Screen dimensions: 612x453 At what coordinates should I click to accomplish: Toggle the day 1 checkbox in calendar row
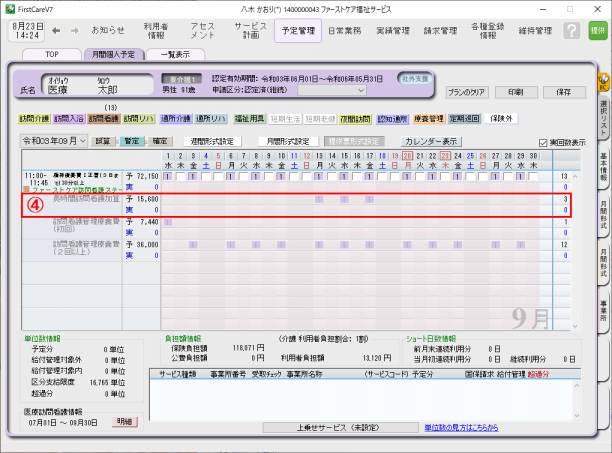point(168,176)
